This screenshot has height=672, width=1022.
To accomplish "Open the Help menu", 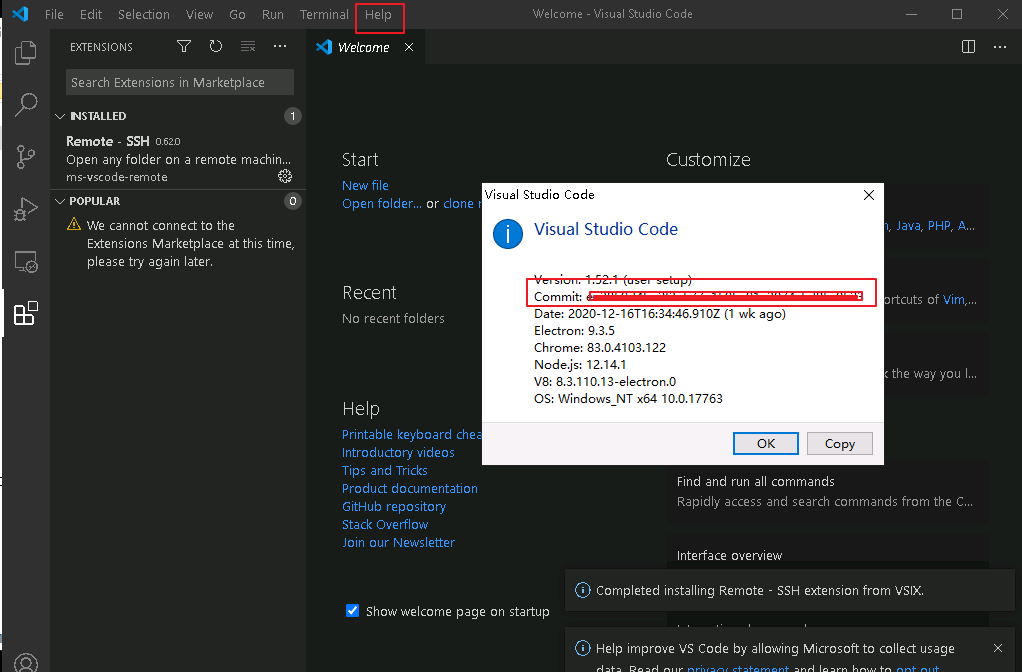I will (378, 14).
